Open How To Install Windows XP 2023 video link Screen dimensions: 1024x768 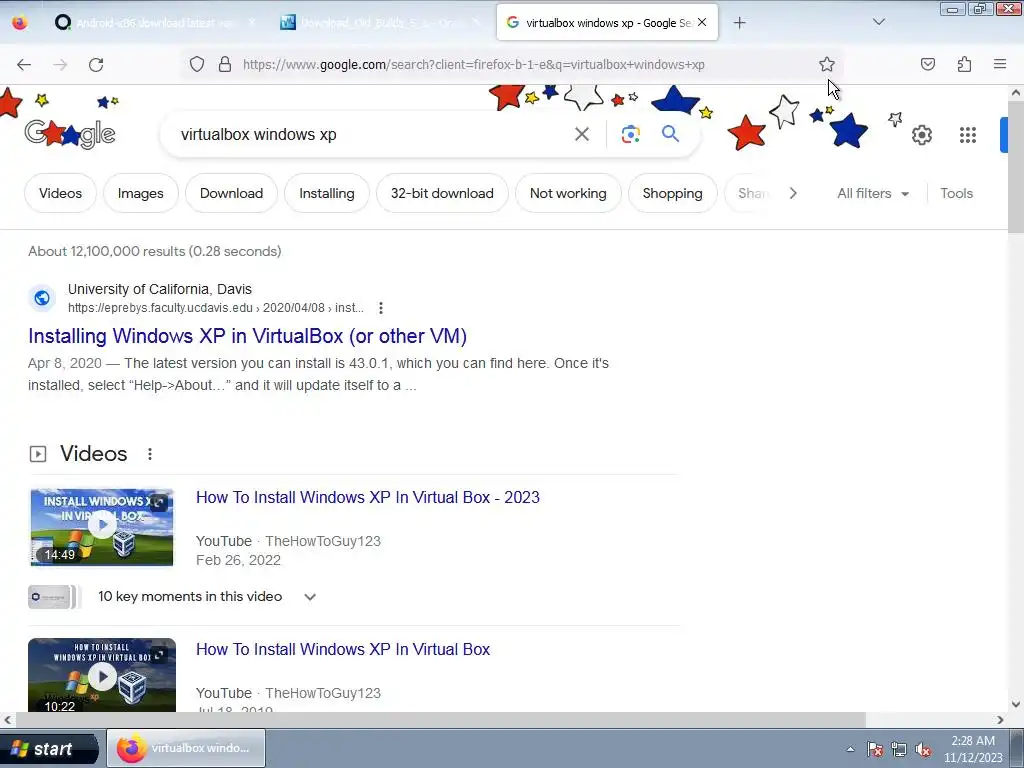tap(368, 497)
